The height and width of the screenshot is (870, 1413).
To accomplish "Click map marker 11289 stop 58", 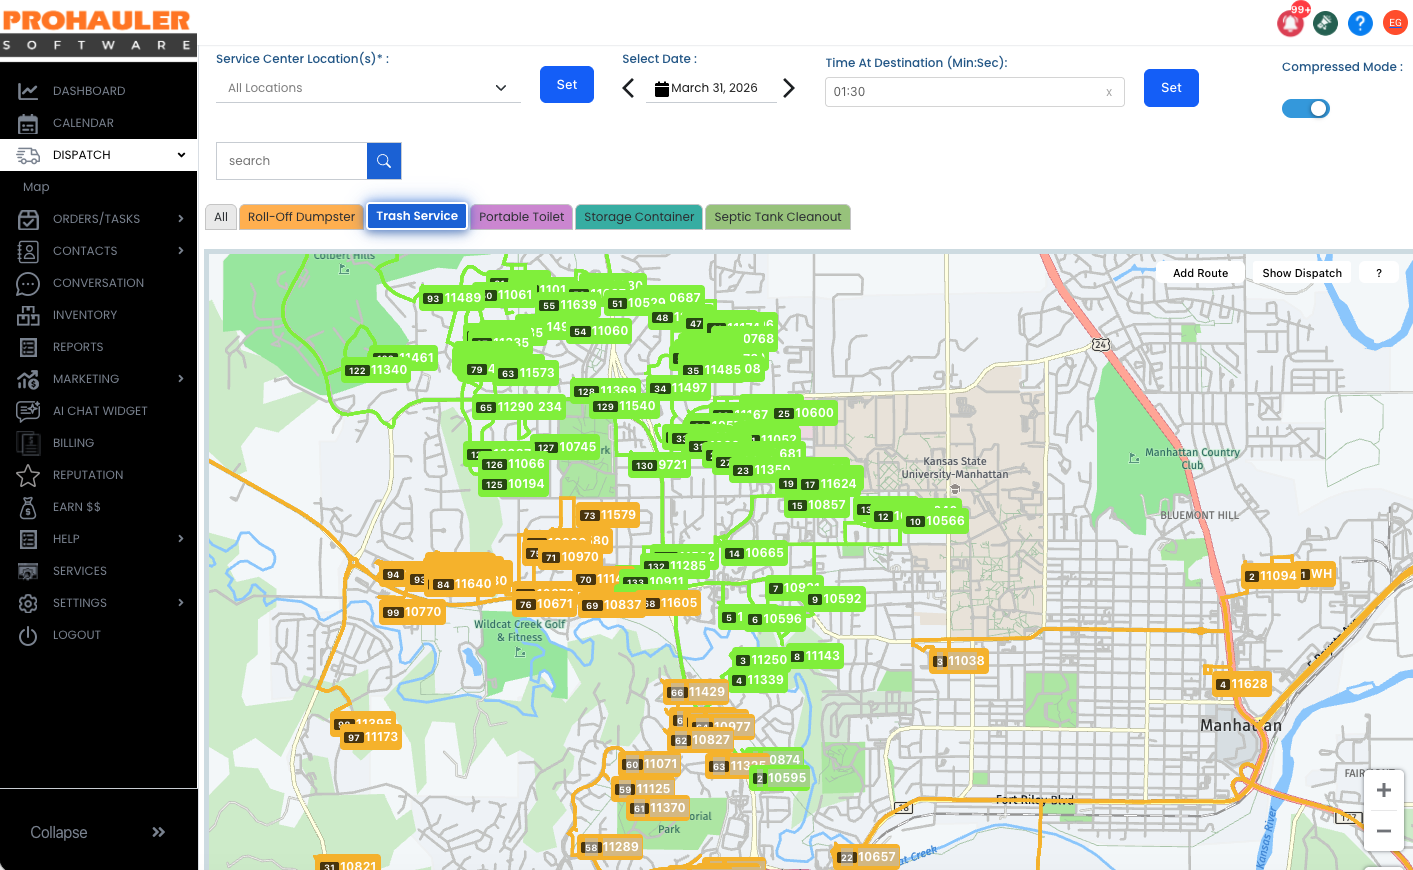I will [x=610, y=847].
